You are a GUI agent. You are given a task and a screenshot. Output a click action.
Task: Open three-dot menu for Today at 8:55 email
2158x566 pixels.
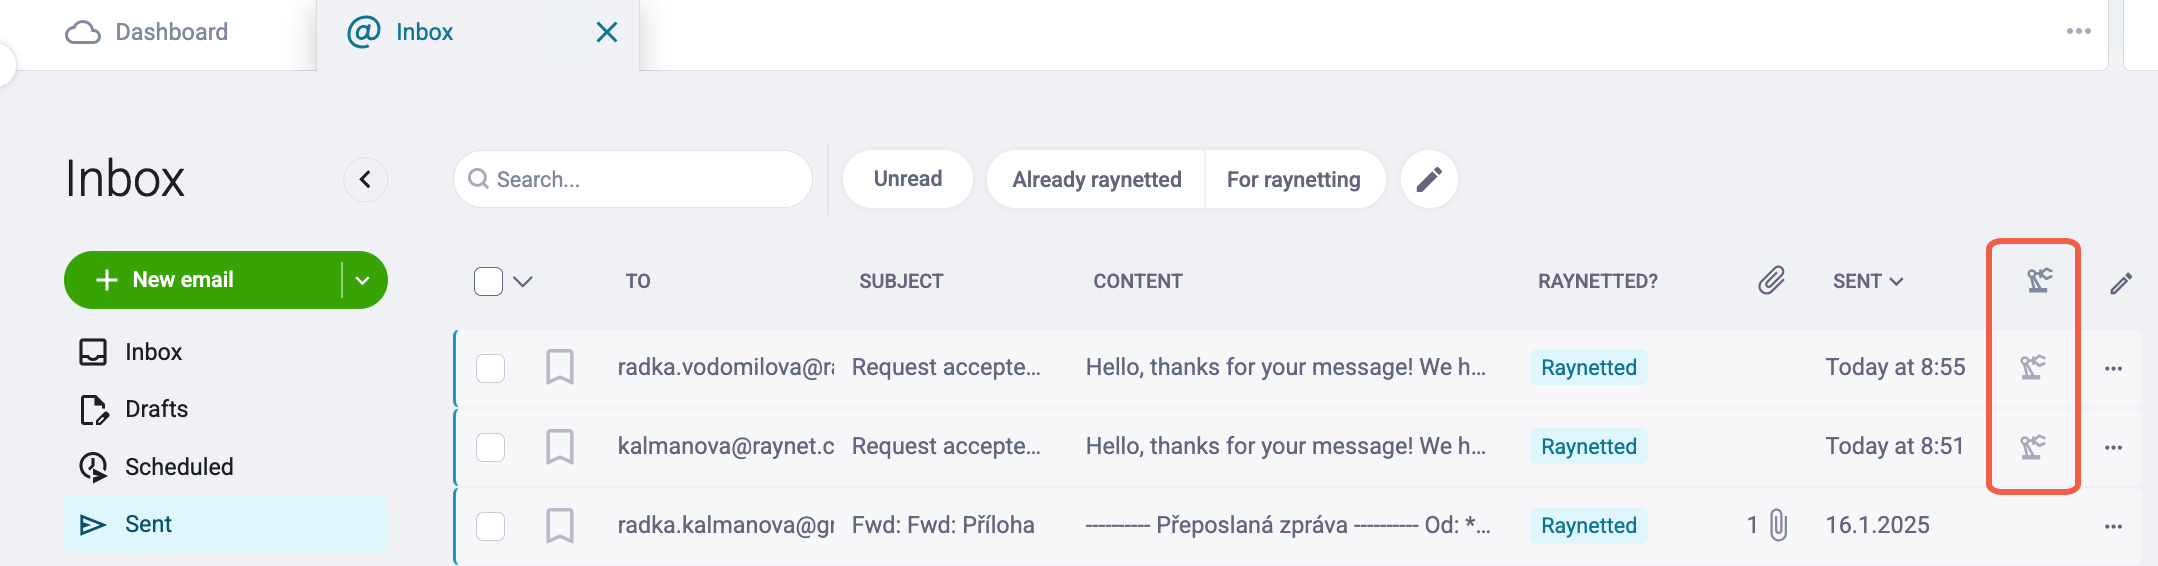[x=2113, y=368]
